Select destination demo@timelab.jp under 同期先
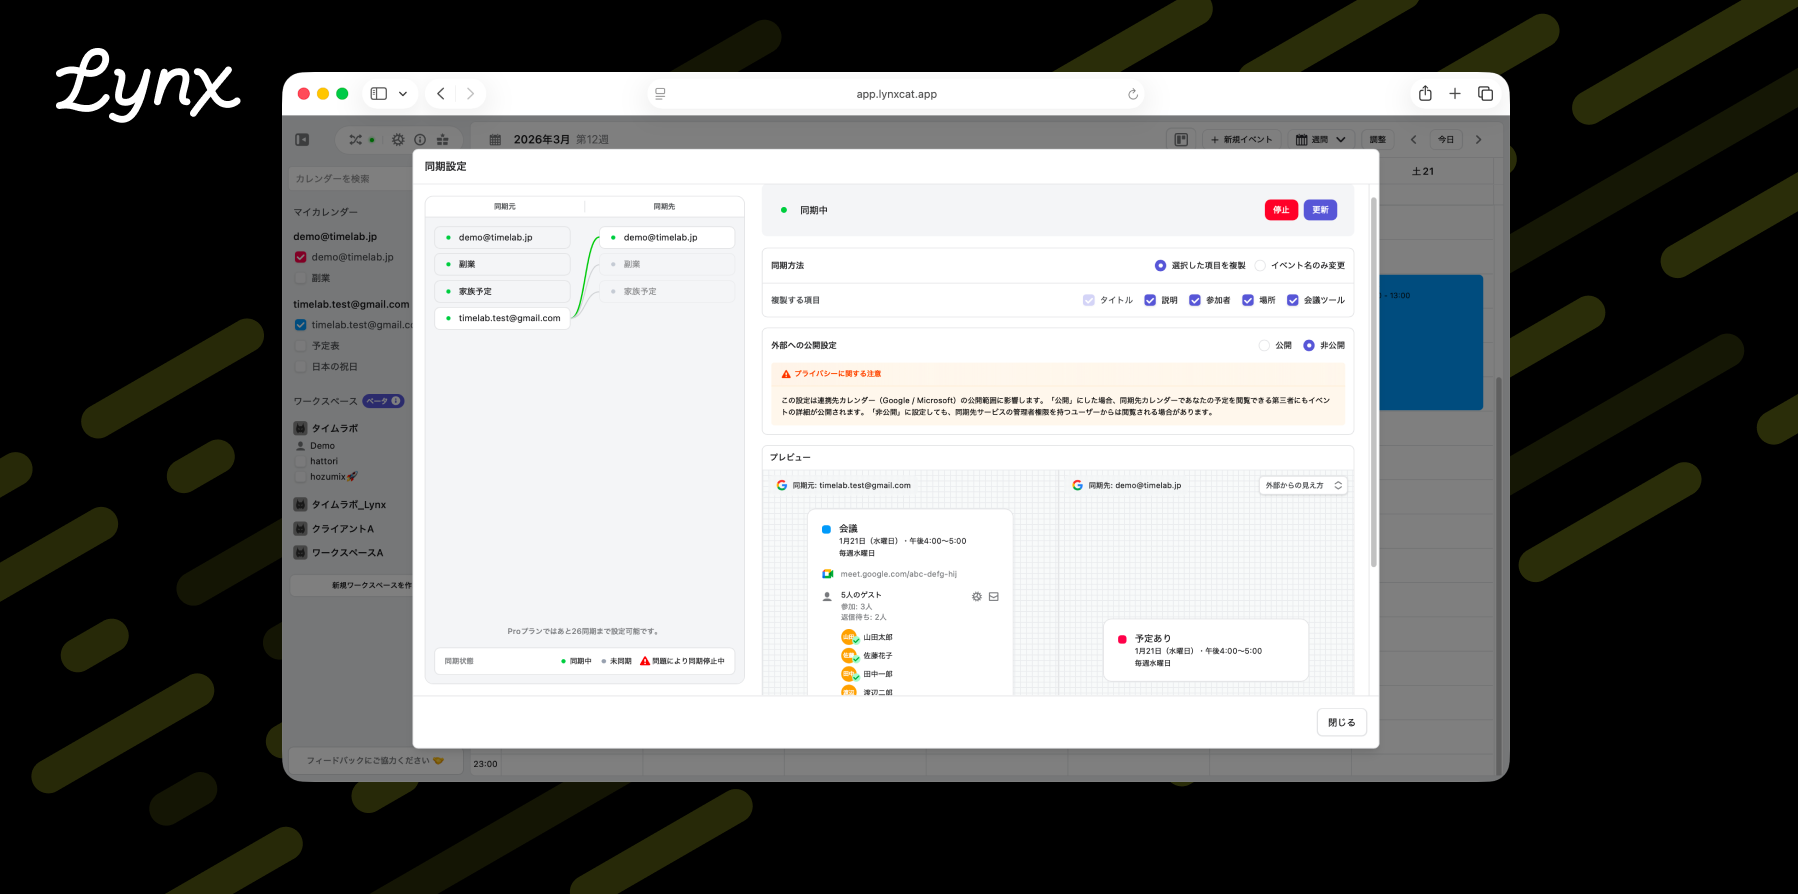Viewport: 1798px width, 894px height. coord(667,238)
